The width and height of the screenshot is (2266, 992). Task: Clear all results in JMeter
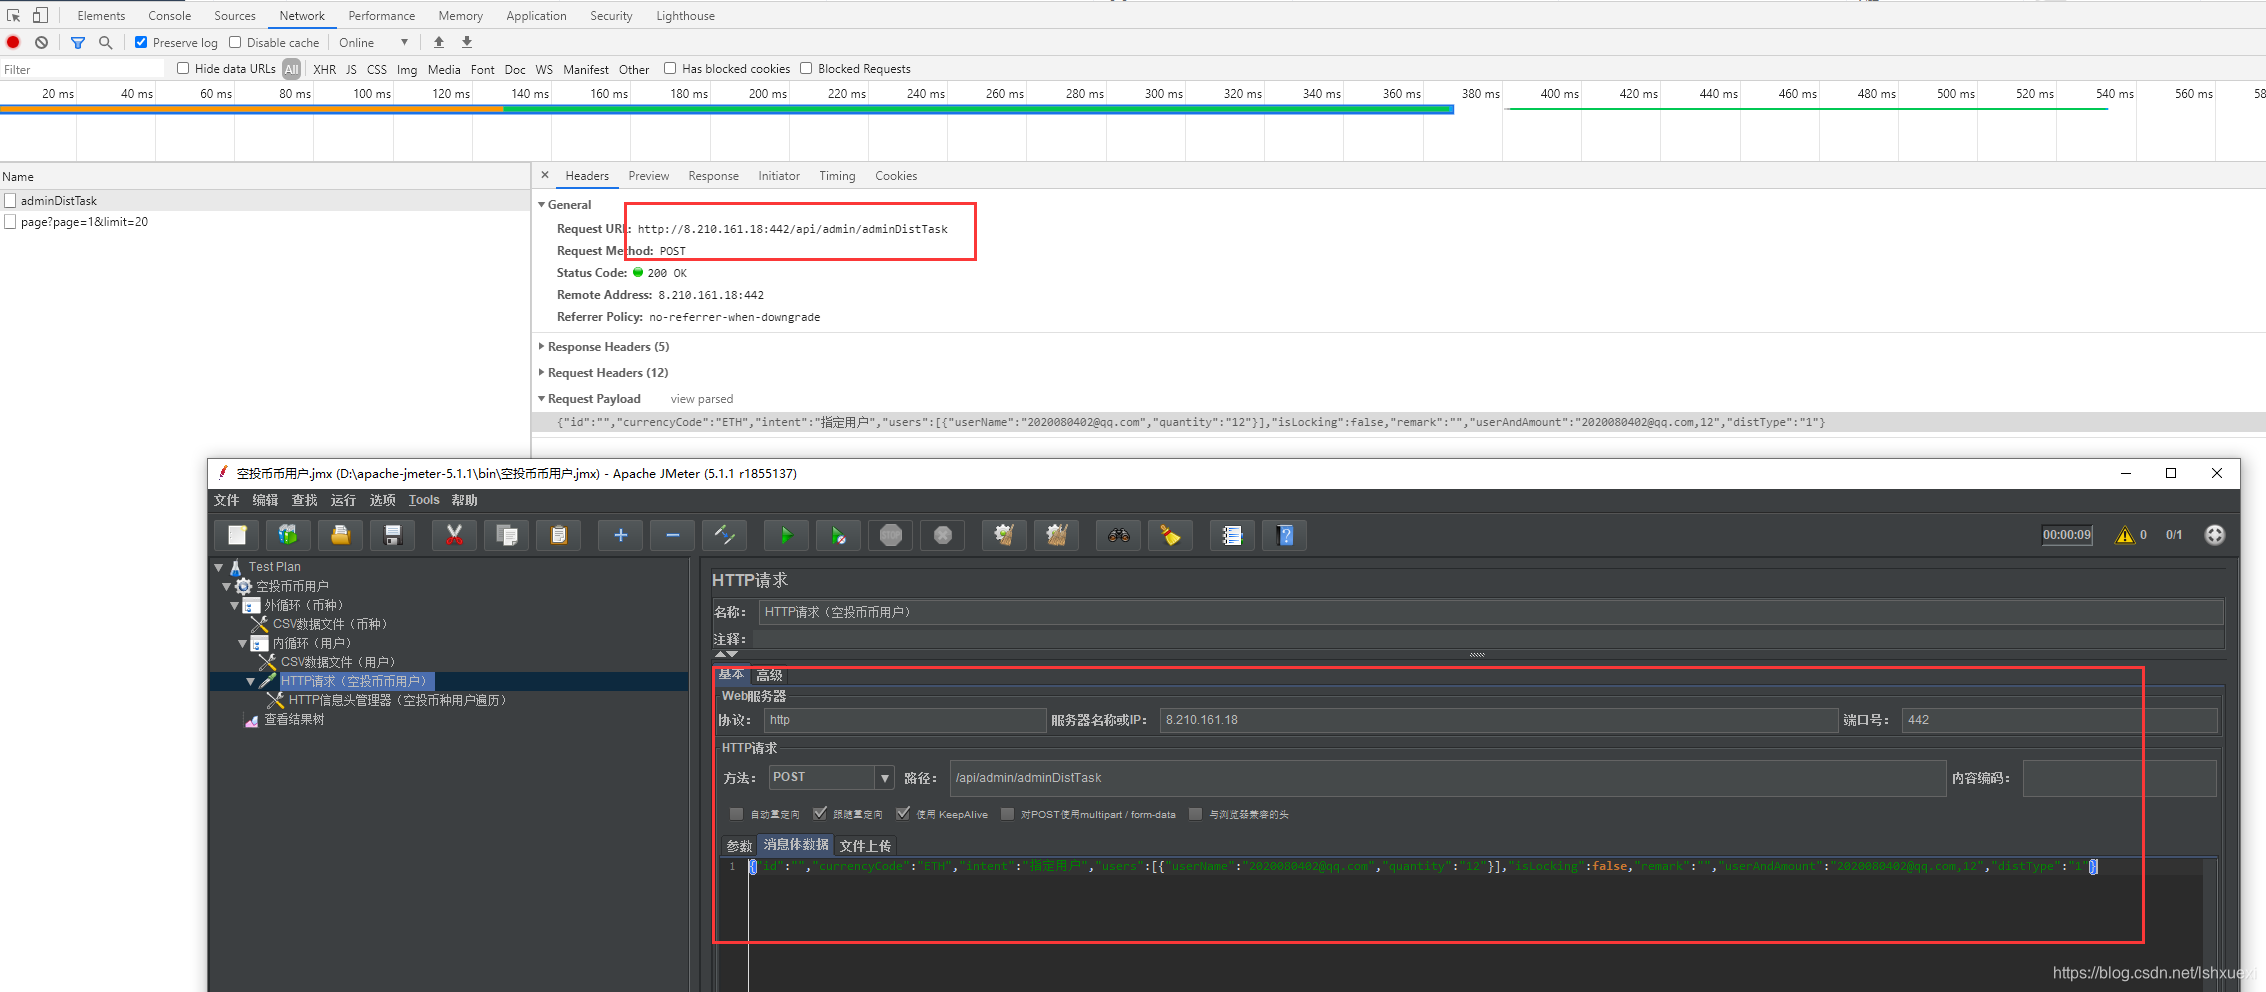pyautogui.click(x=1057, y=535)
